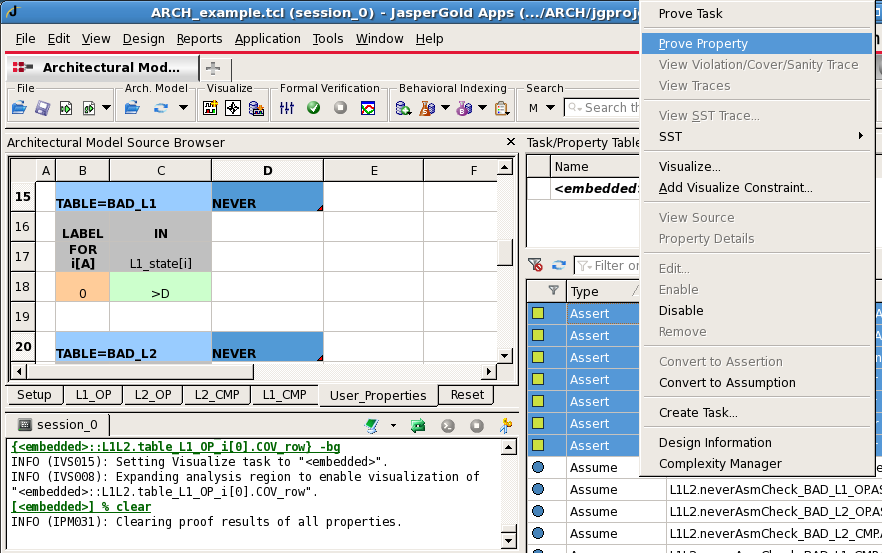Switch to the L2_CMP sheet tab
Image resolution: width=882 pixels, height=553 pixels.
[x=217, y=395]
